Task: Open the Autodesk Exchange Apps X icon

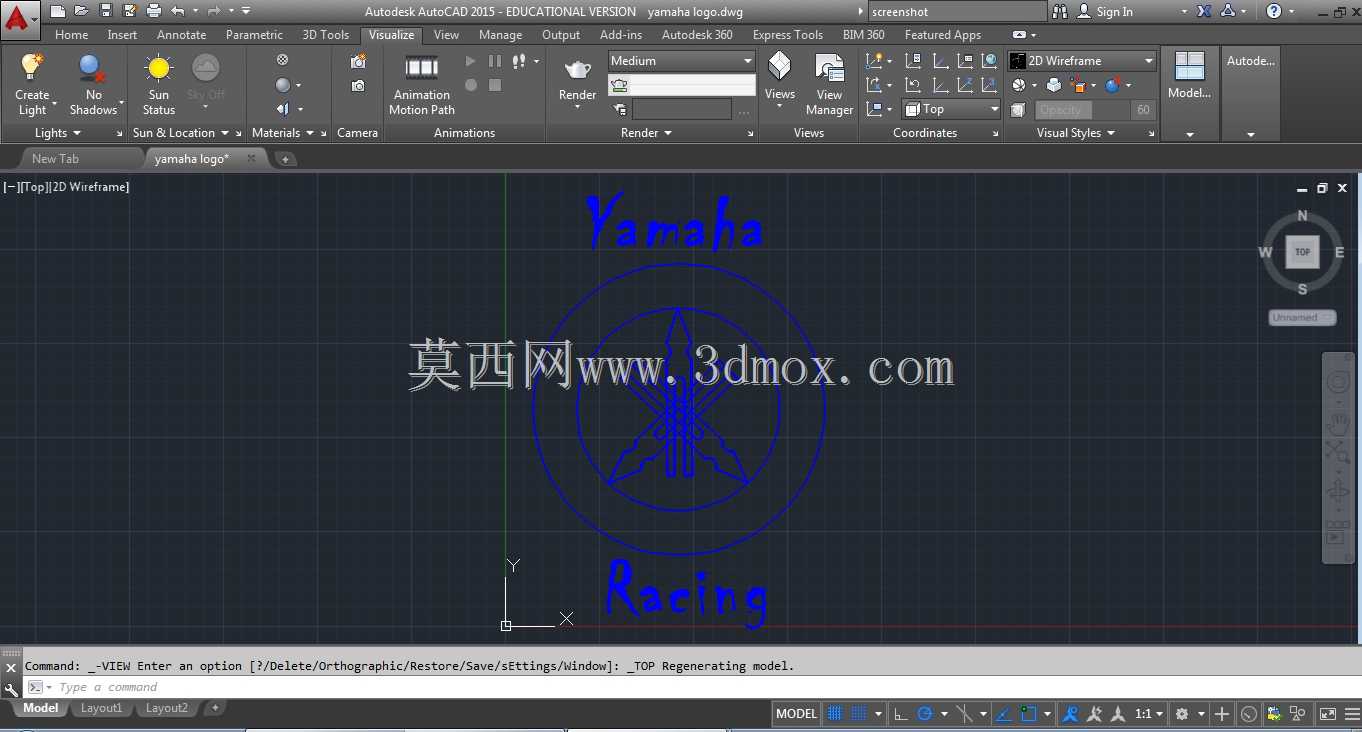Action: pos(1204,11)
